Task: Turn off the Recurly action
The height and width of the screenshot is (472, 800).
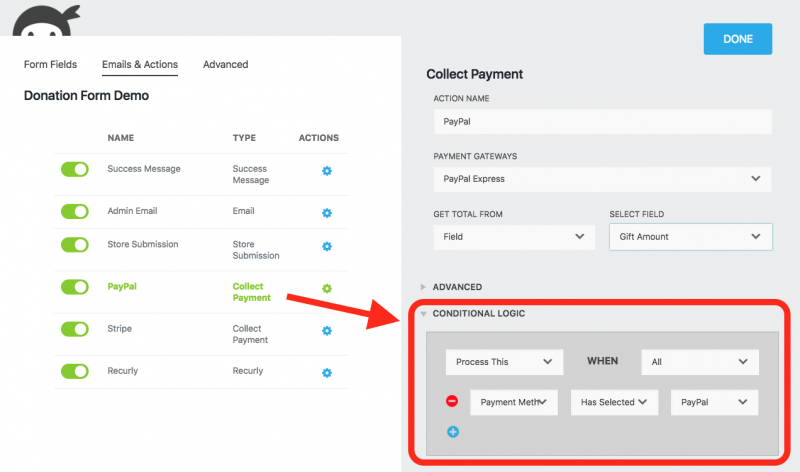Action: point(74,371)
